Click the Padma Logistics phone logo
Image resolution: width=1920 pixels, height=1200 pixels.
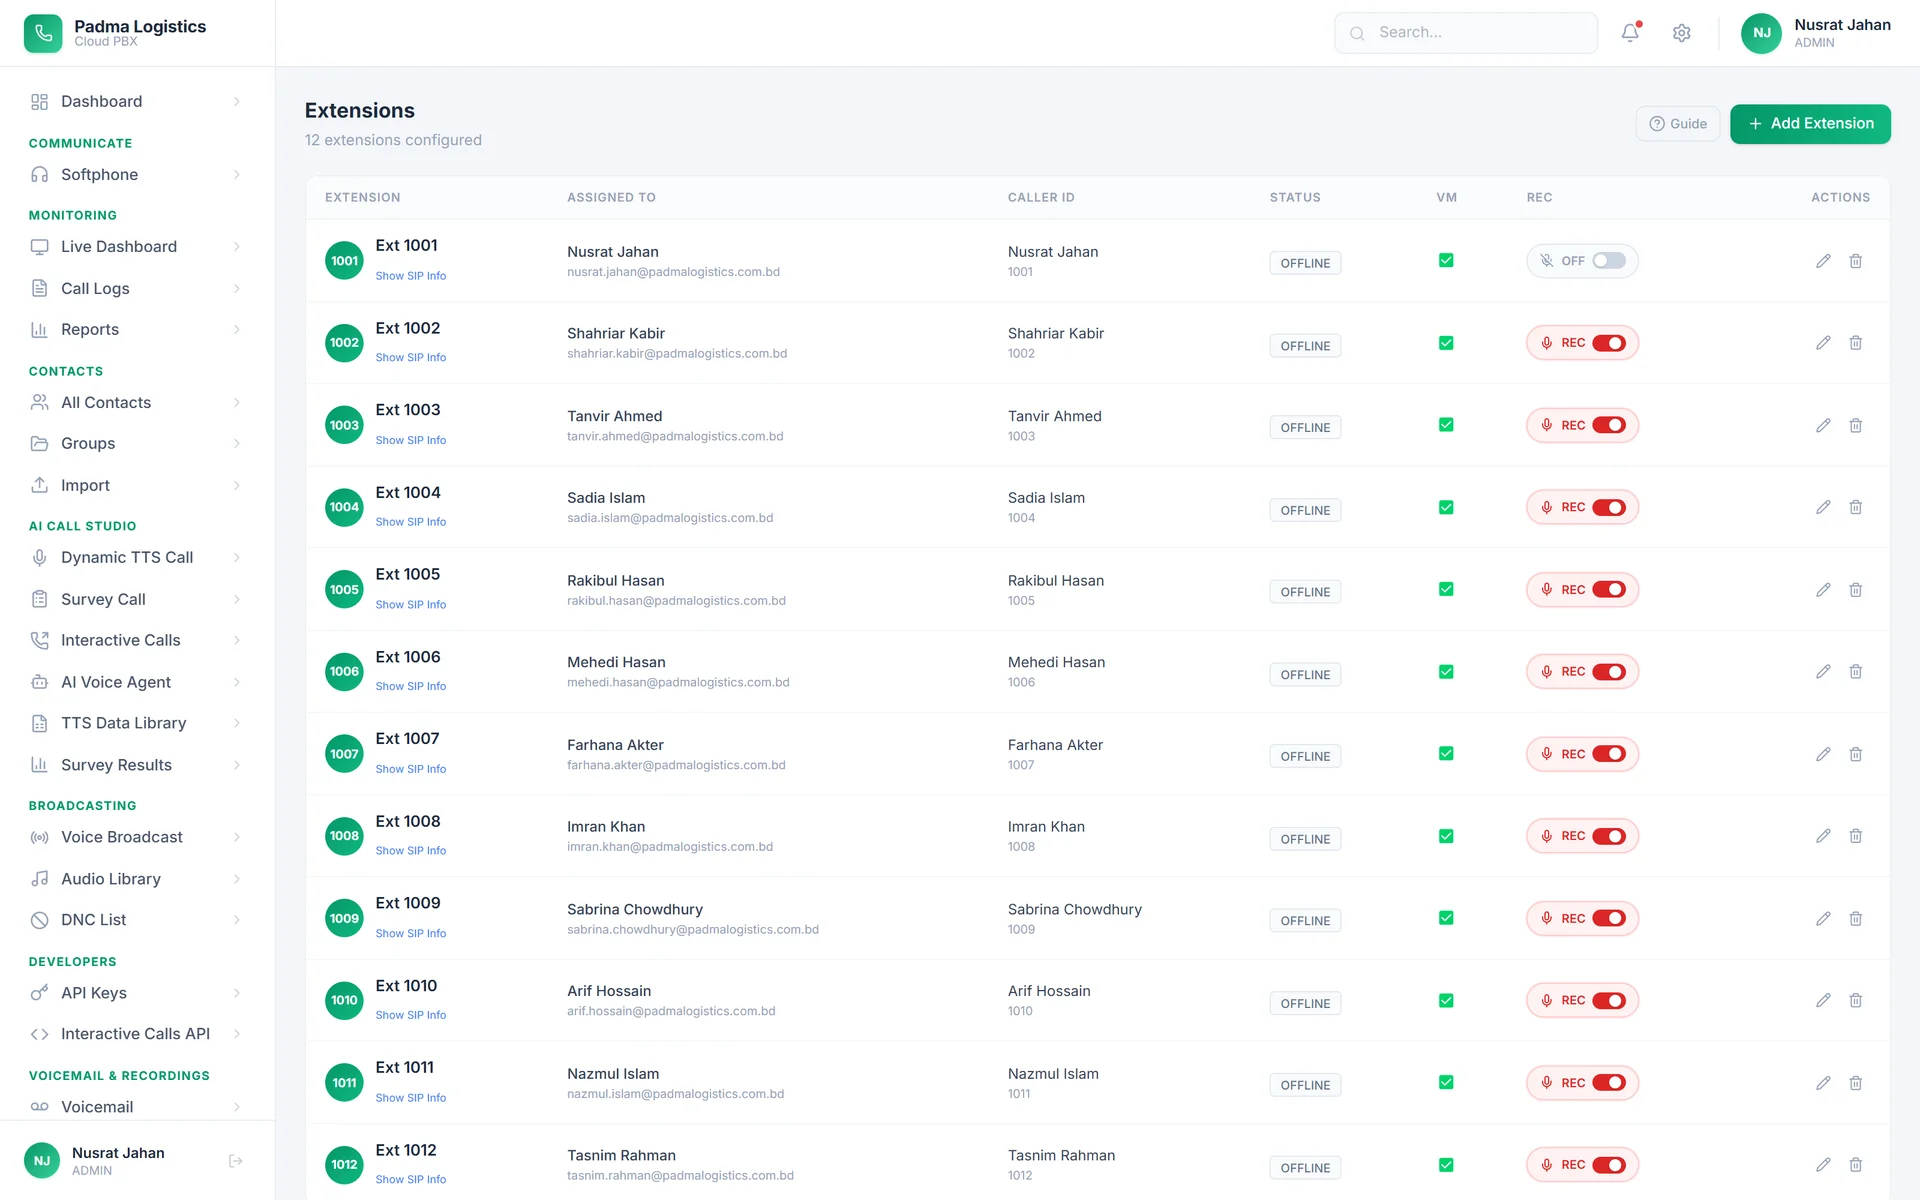click(43, 33)
